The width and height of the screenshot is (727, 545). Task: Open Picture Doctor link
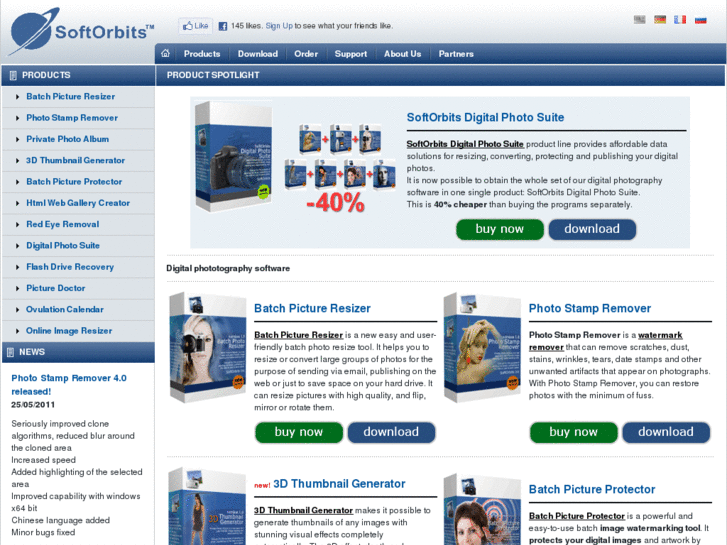click(56, 289)
